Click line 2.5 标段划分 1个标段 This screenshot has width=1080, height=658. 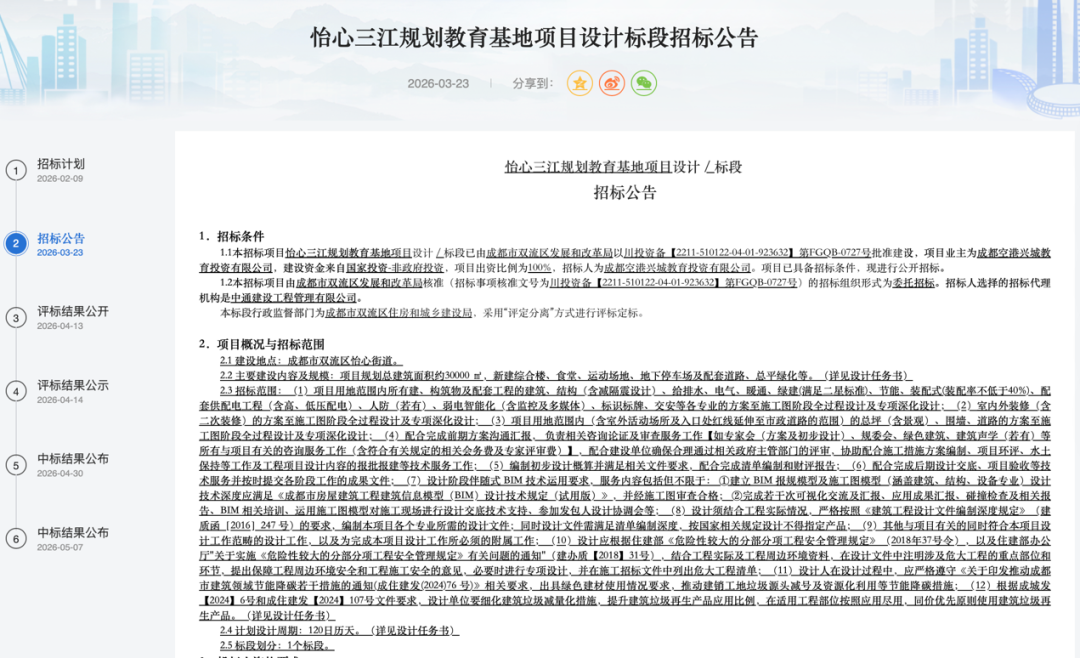(x=277, y=646)
